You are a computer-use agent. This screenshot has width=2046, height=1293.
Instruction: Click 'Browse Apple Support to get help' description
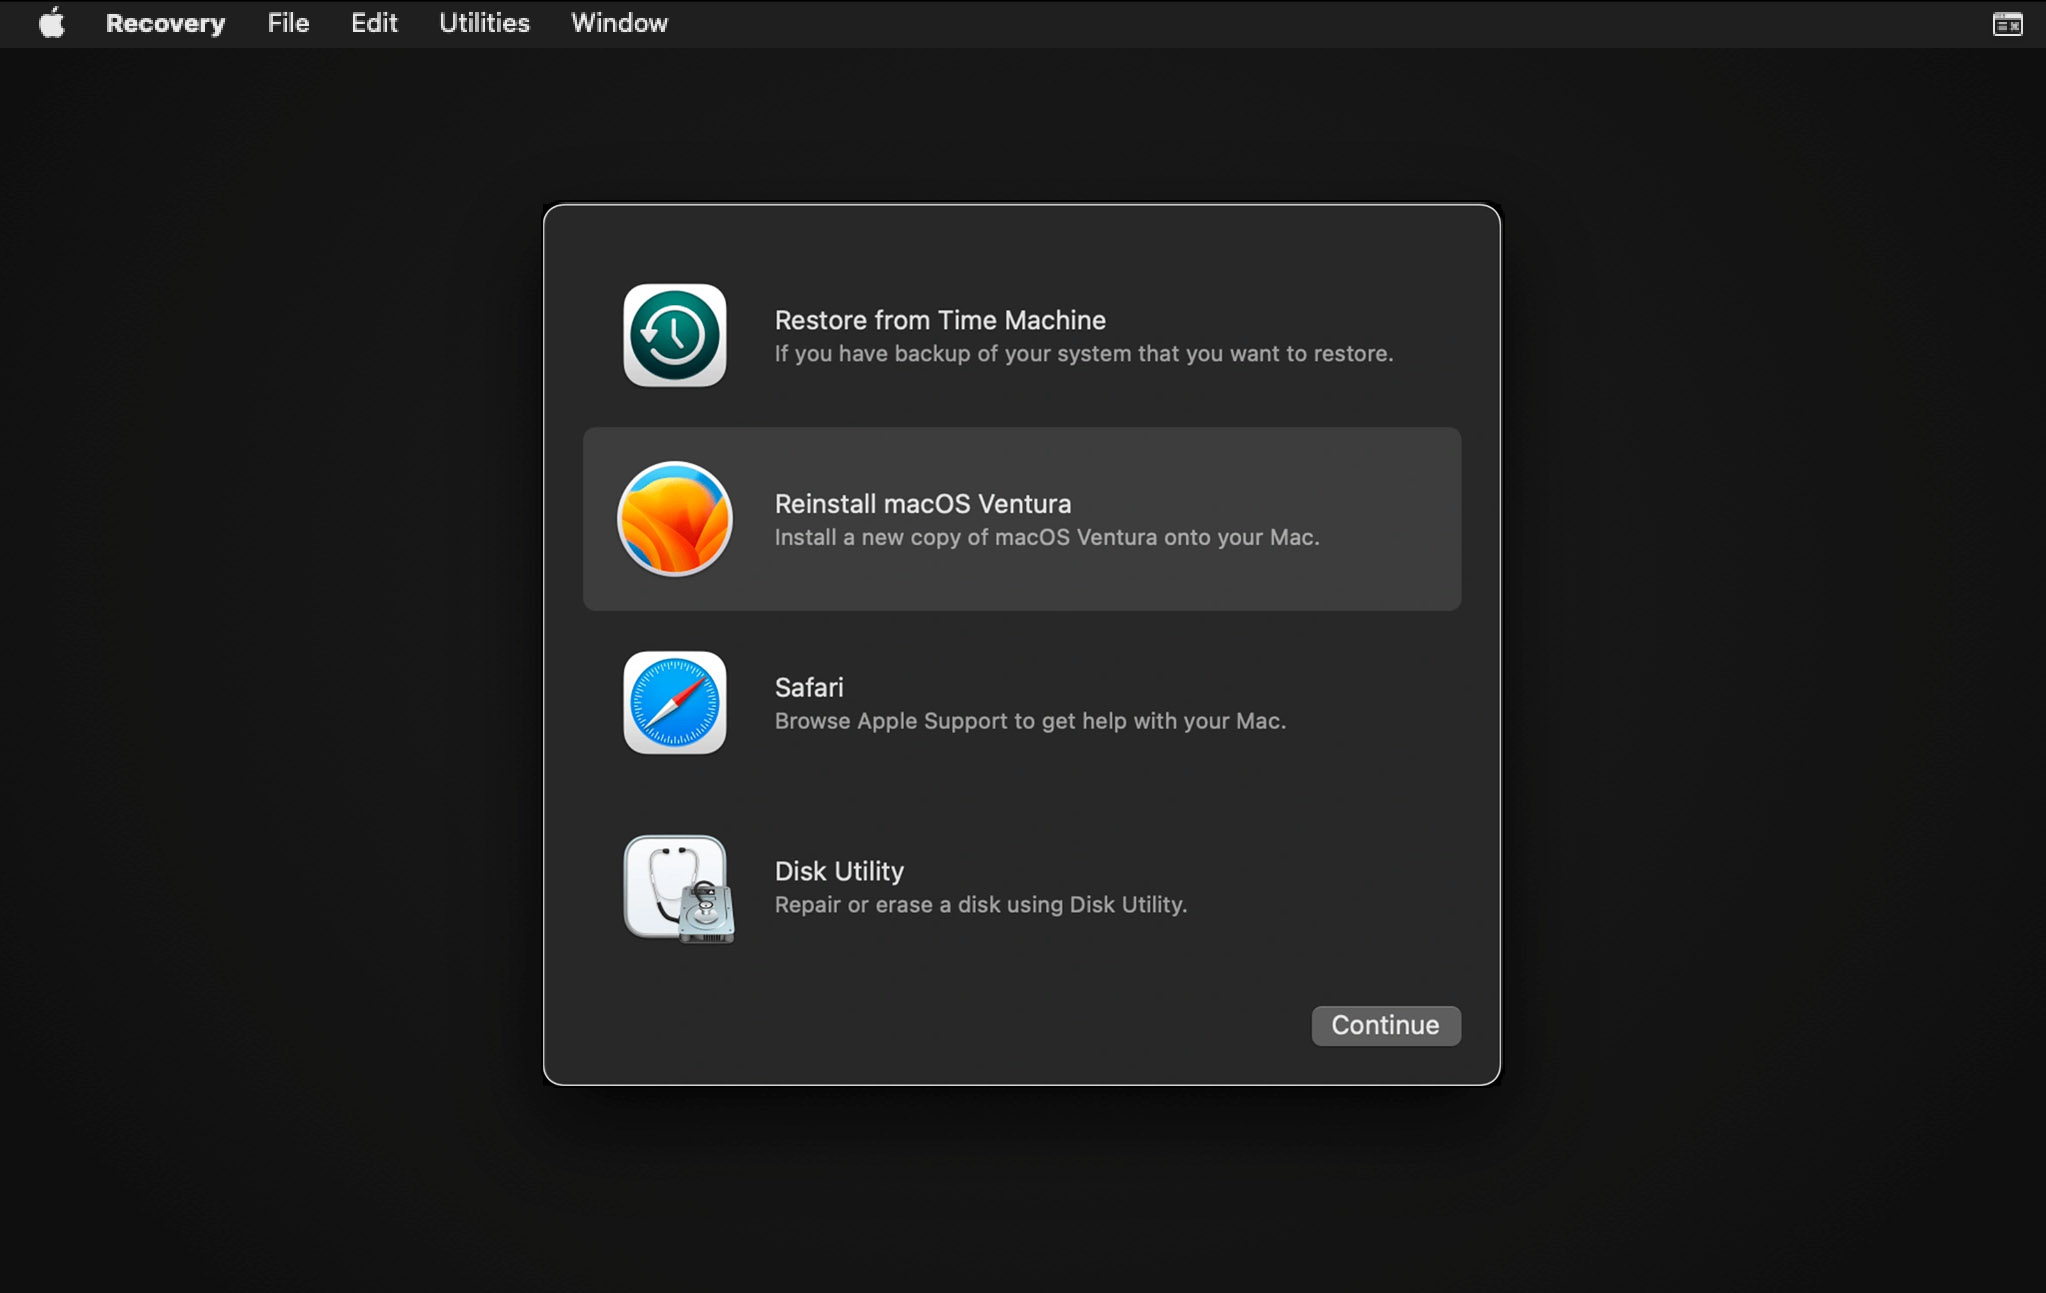coord(1030,721)
